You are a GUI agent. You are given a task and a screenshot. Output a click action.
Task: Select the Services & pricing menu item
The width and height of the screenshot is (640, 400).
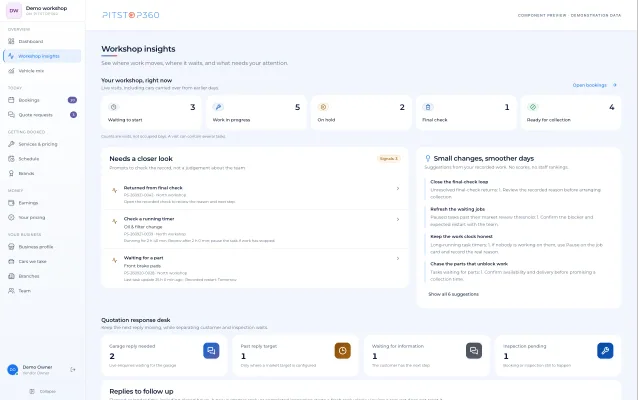42,144
